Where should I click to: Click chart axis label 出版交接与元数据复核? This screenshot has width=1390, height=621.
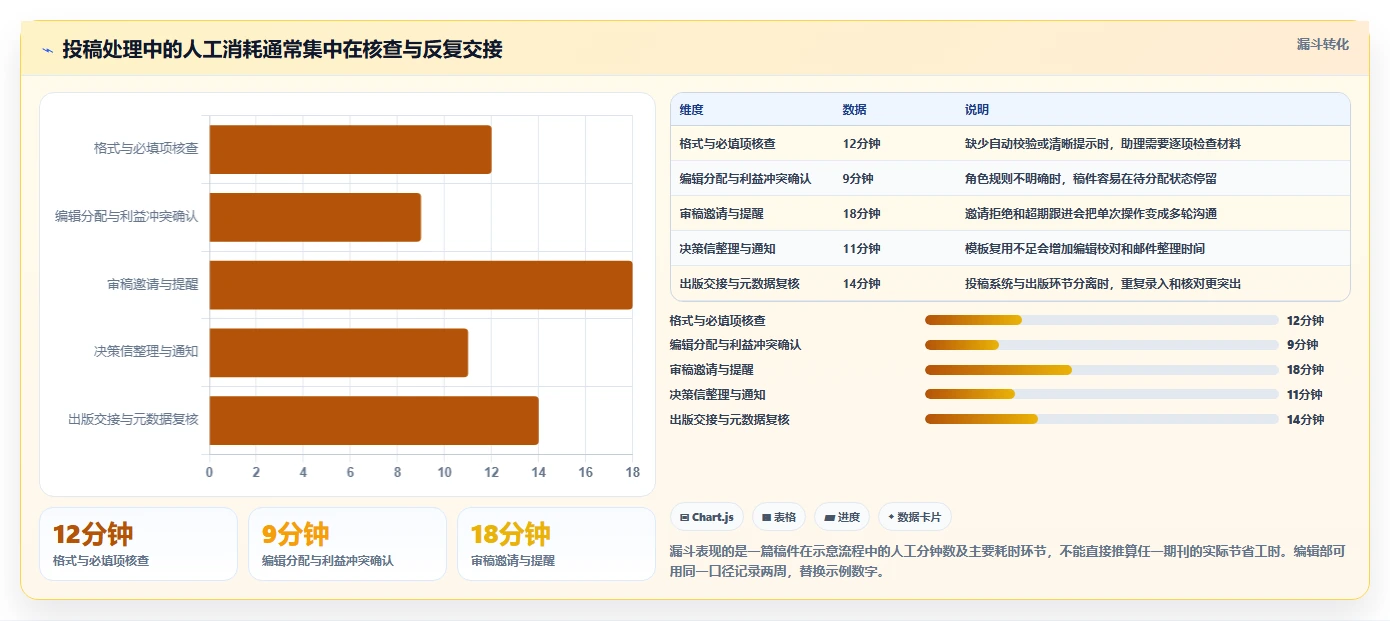pyautogui.click(x=133, y=420)
